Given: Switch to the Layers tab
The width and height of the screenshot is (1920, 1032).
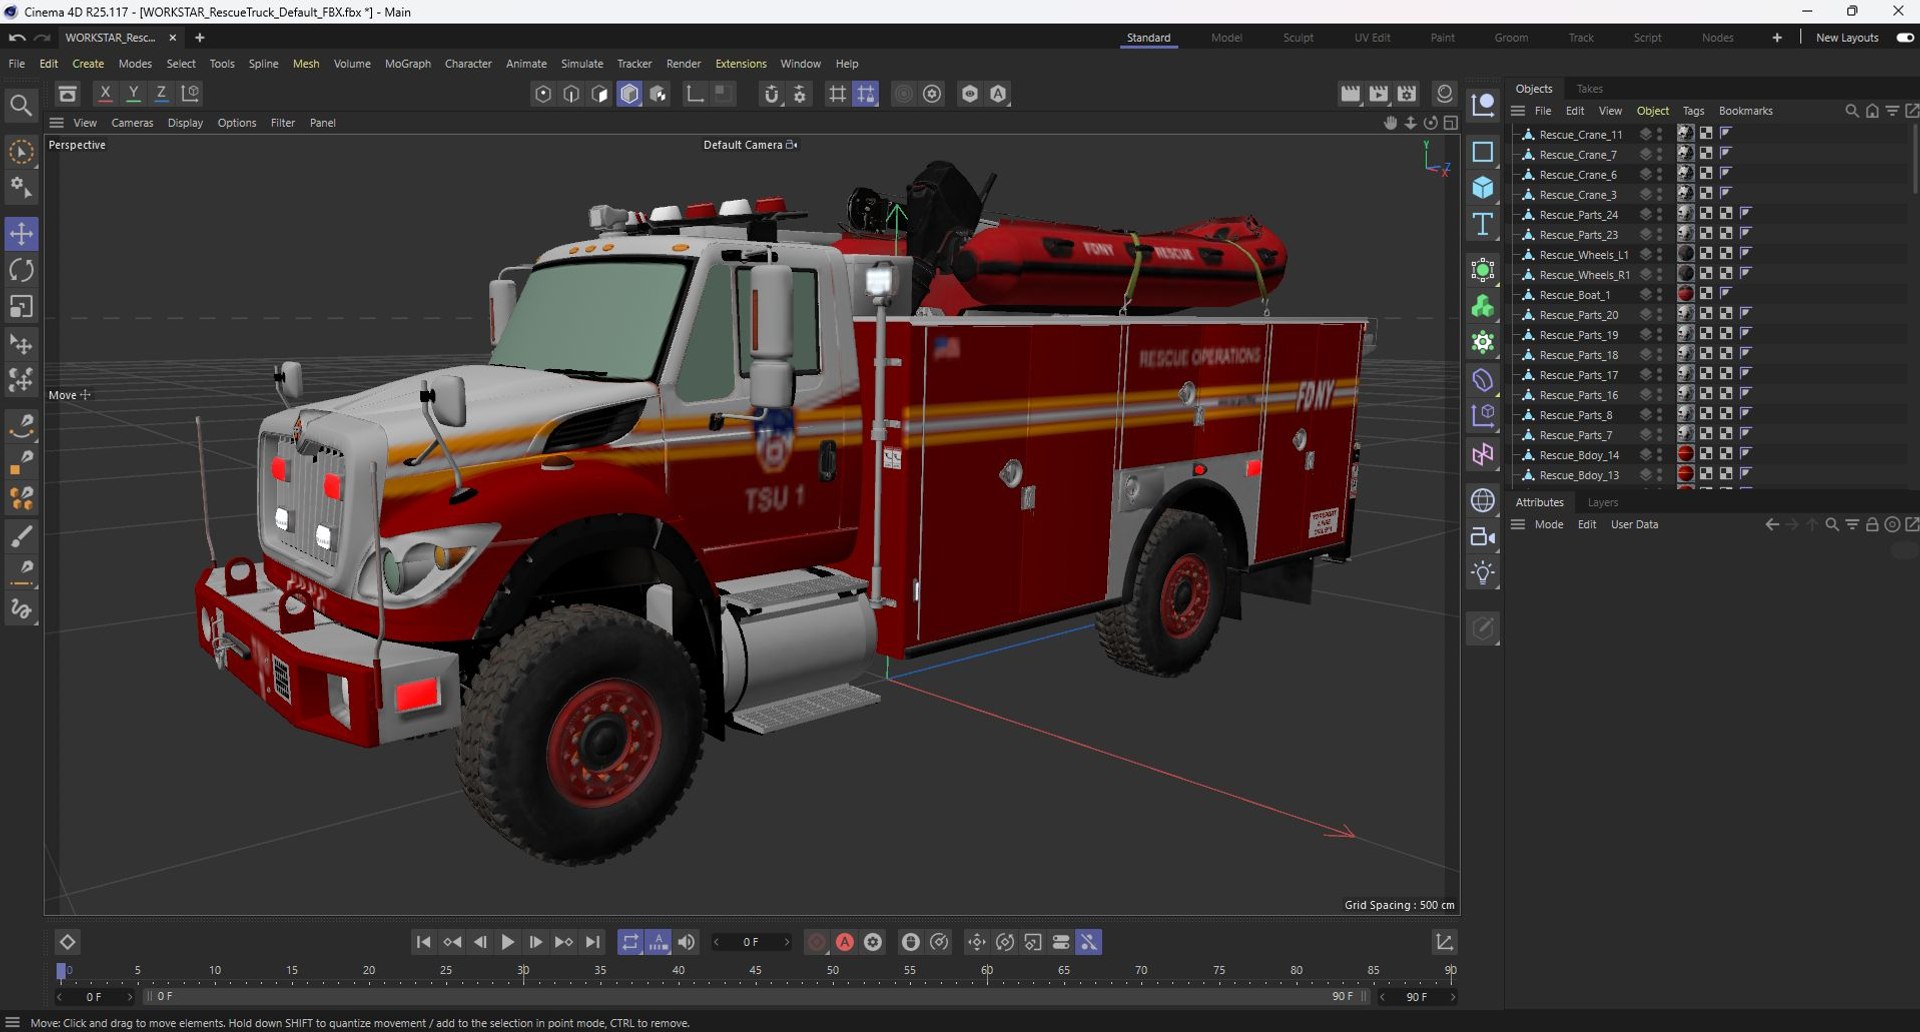Looking at the screenshot, I should [1602, 502].
